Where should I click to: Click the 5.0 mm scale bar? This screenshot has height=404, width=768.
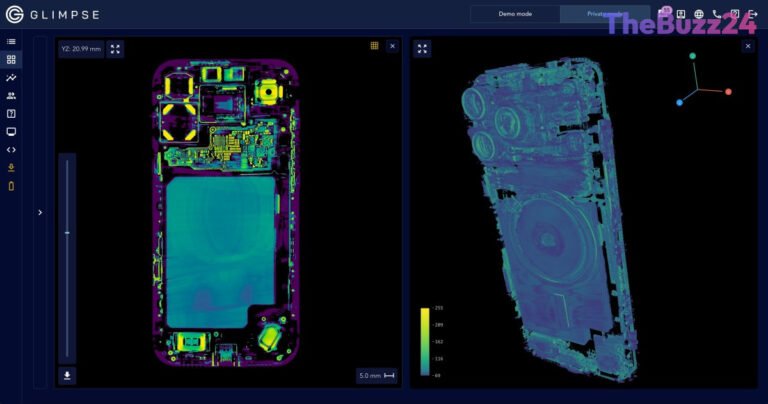377,376
